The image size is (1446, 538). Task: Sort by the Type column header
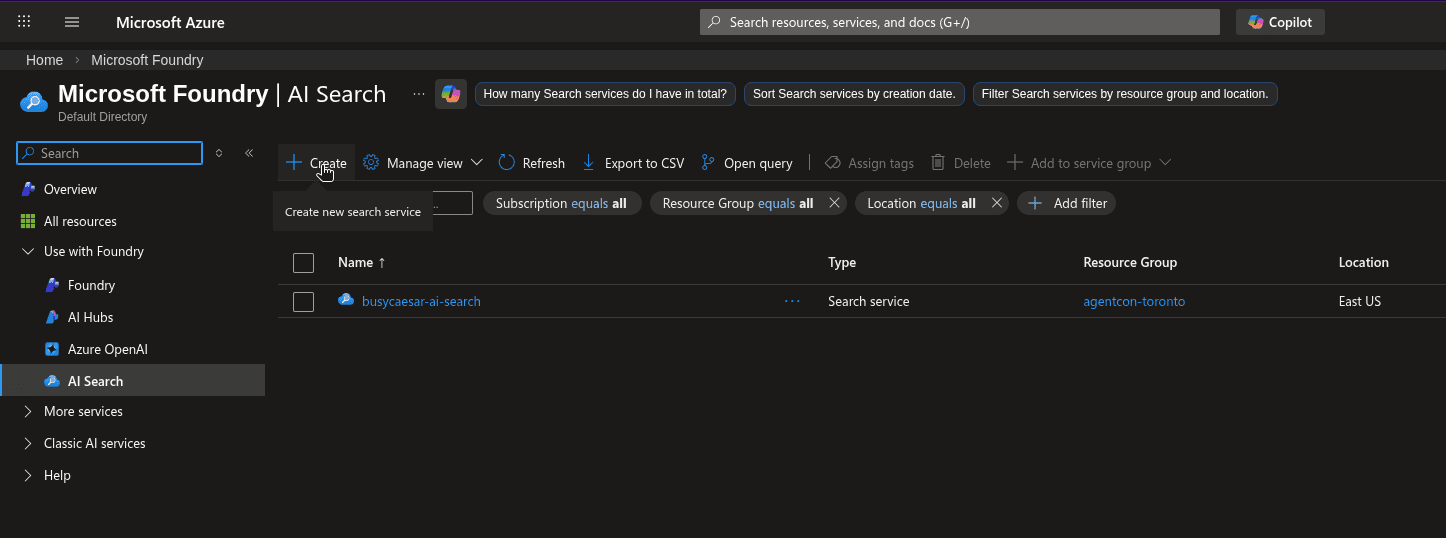click(842, 262)
